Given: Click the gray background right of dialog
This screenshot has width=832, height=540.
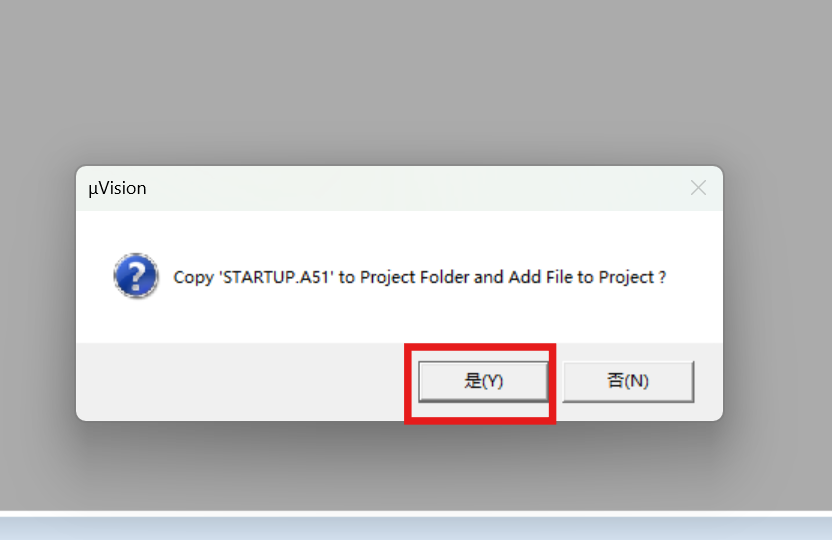Looking at the screenshot, I should click(x=777, y=292).
